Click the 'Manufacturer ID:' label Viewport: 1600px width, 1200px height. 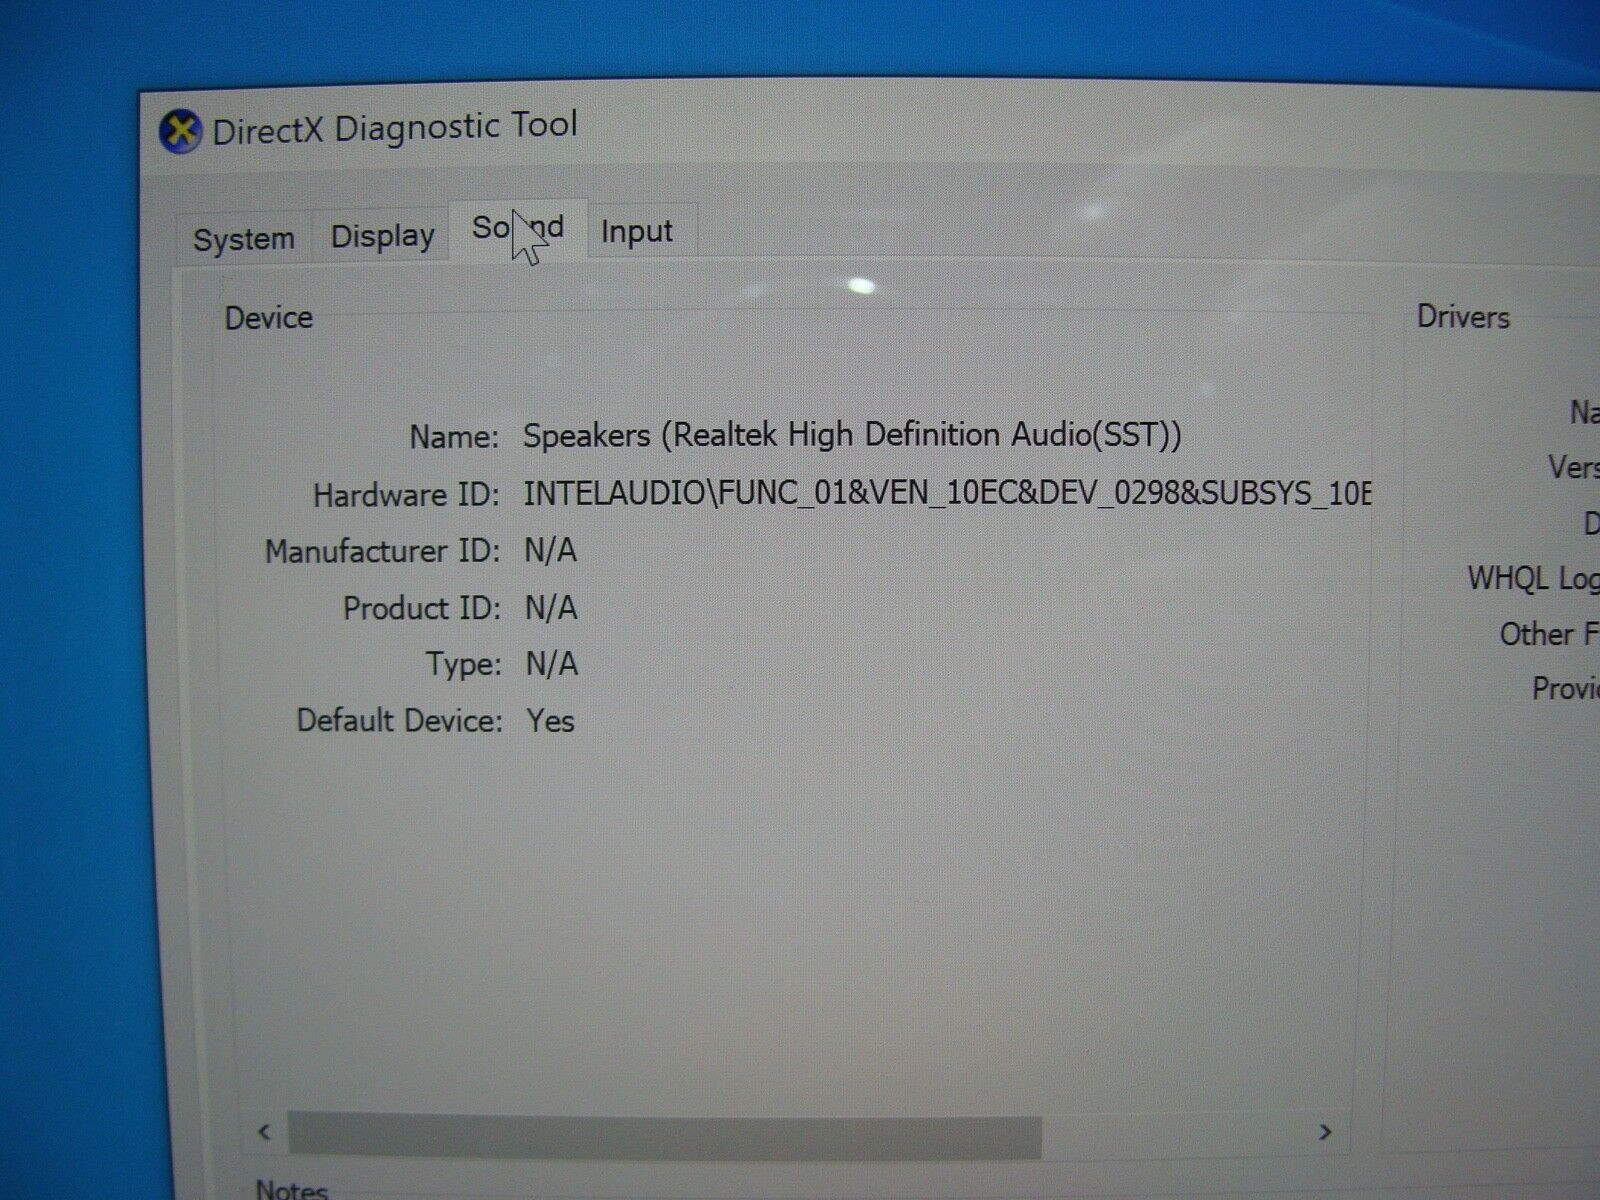click(382, 551)
